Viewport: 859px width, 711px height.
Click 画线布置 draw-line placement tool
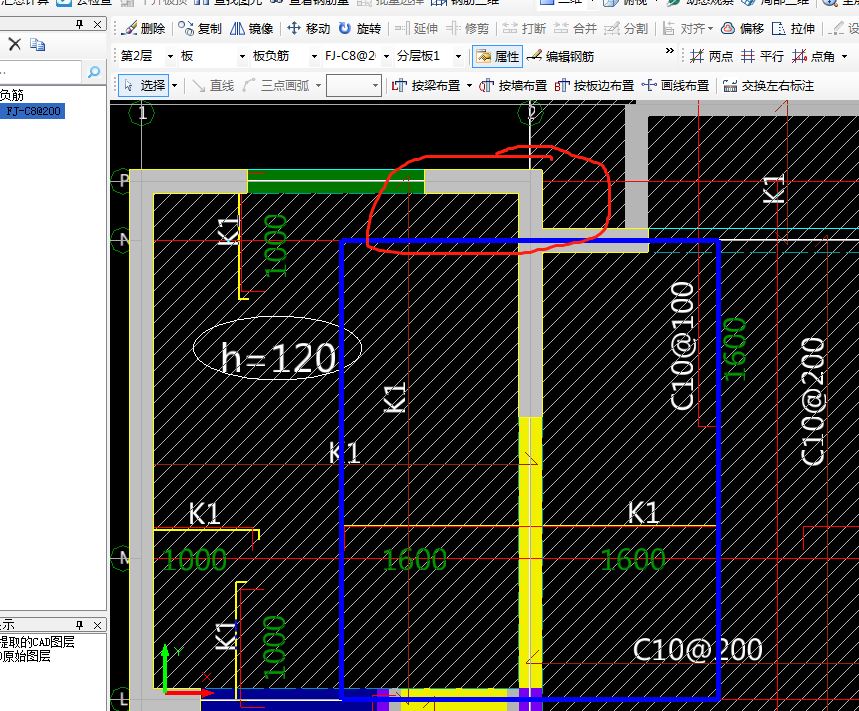coord(675,85)
